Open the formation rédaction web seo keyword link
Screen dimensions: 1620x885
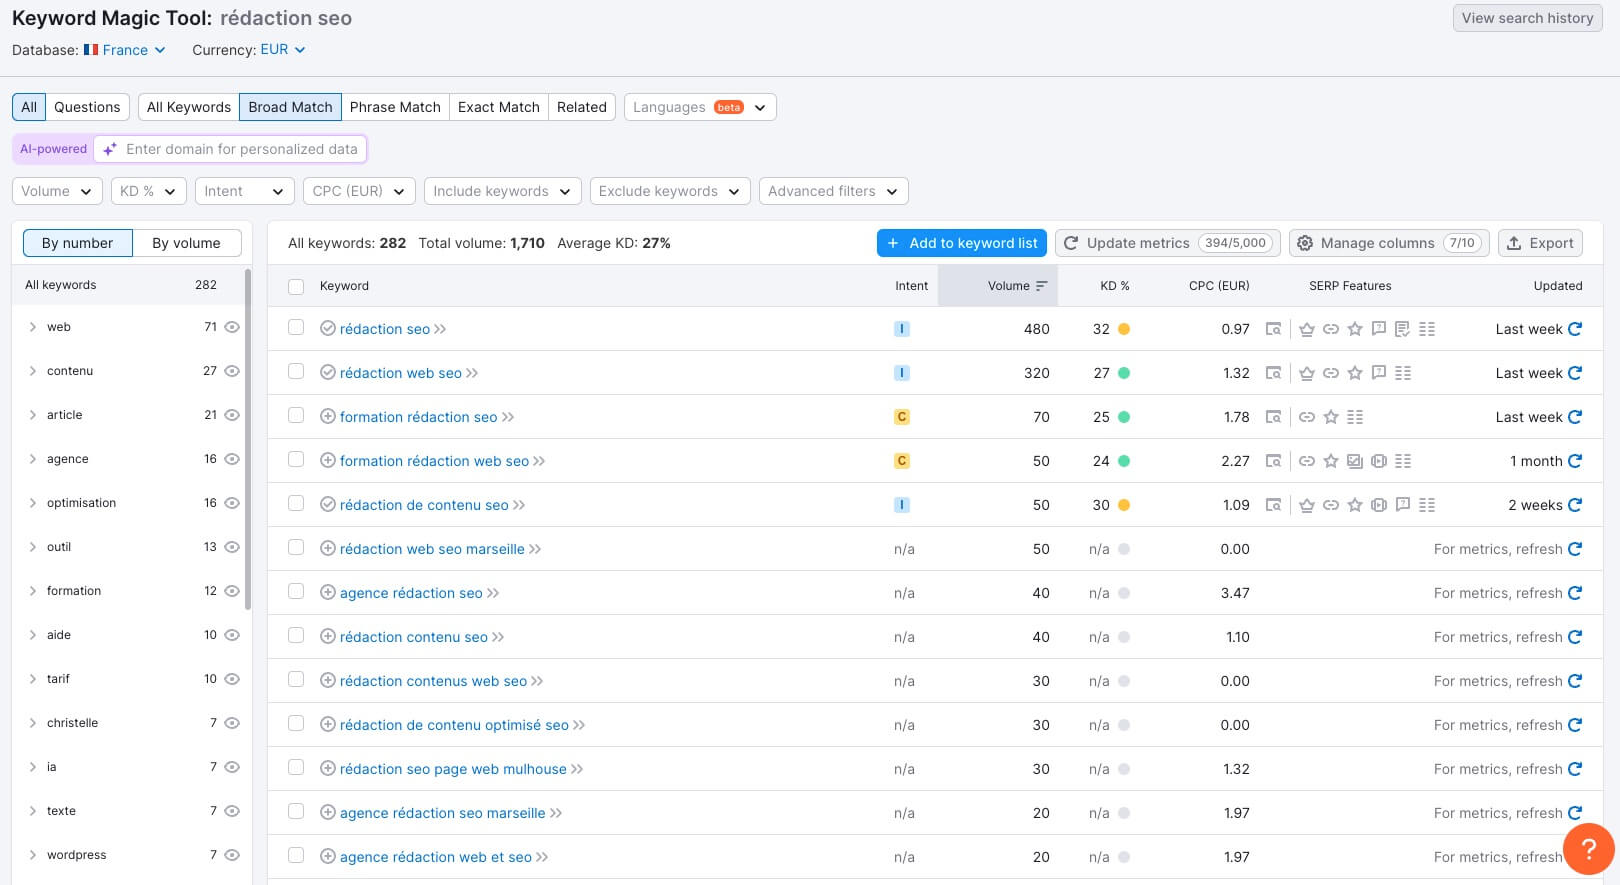tap(434, 461)
